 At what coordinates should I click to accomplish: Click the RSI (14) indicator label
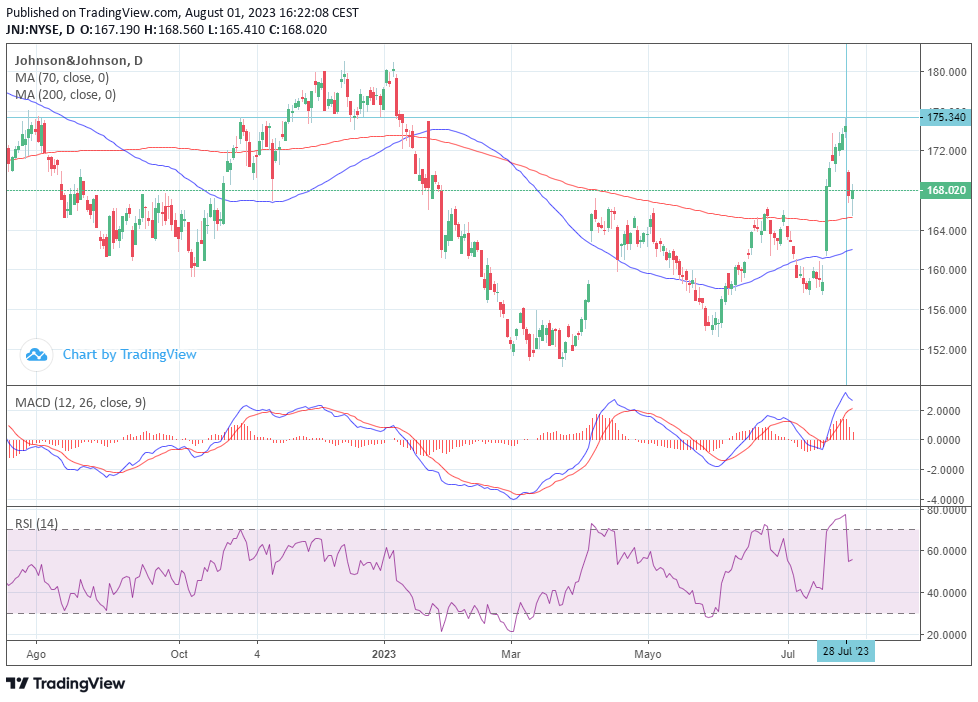pos(36,523)
